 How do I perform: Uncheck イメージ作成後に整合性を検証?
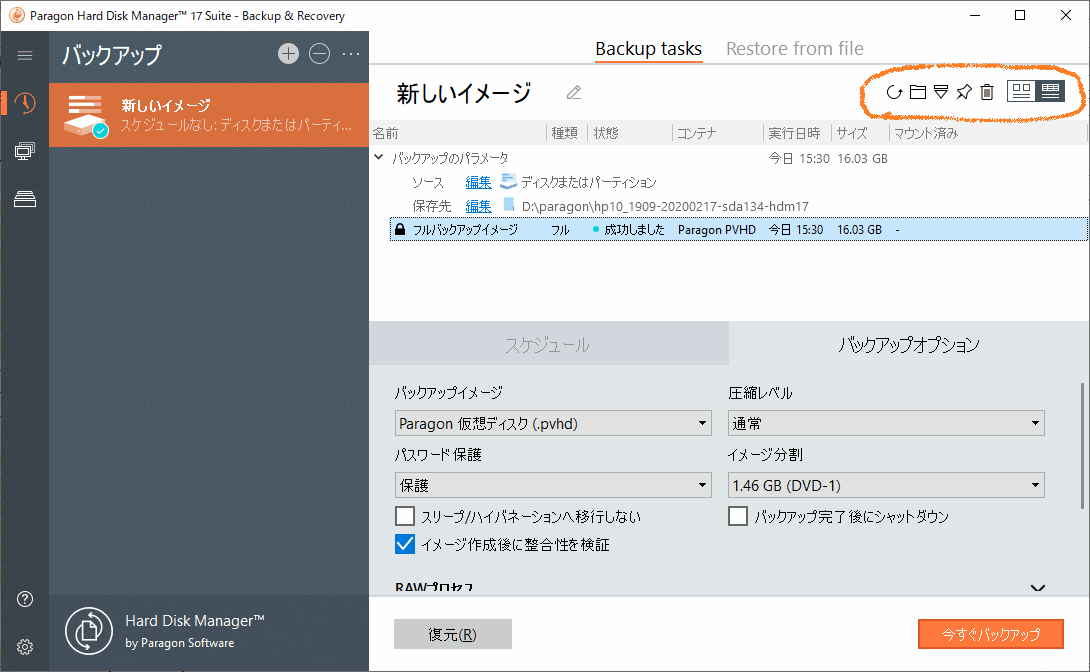pos(405,543)
